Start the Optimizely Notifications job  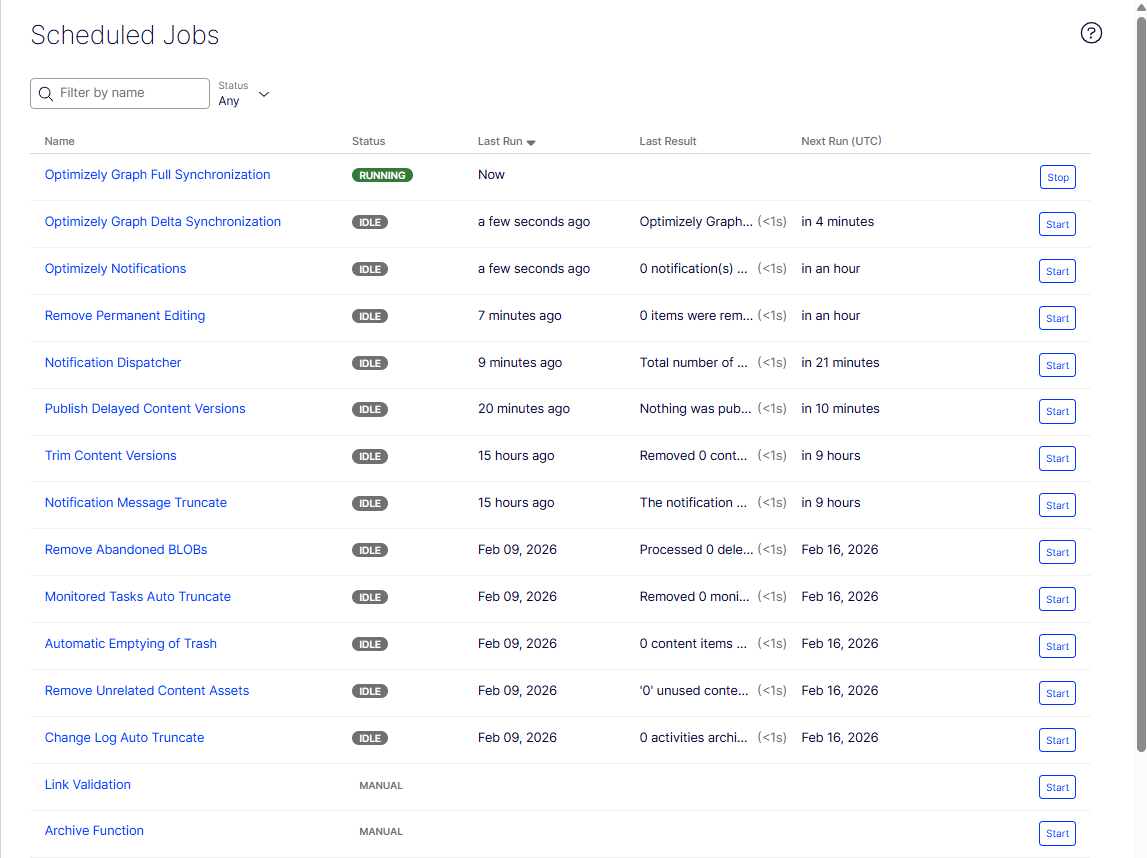pos(1057,271)
